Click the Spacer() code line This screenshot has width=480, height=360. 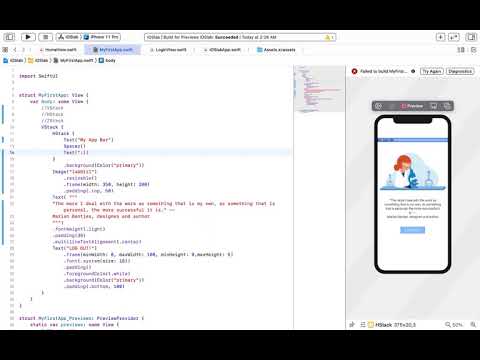tap(75, 146)
